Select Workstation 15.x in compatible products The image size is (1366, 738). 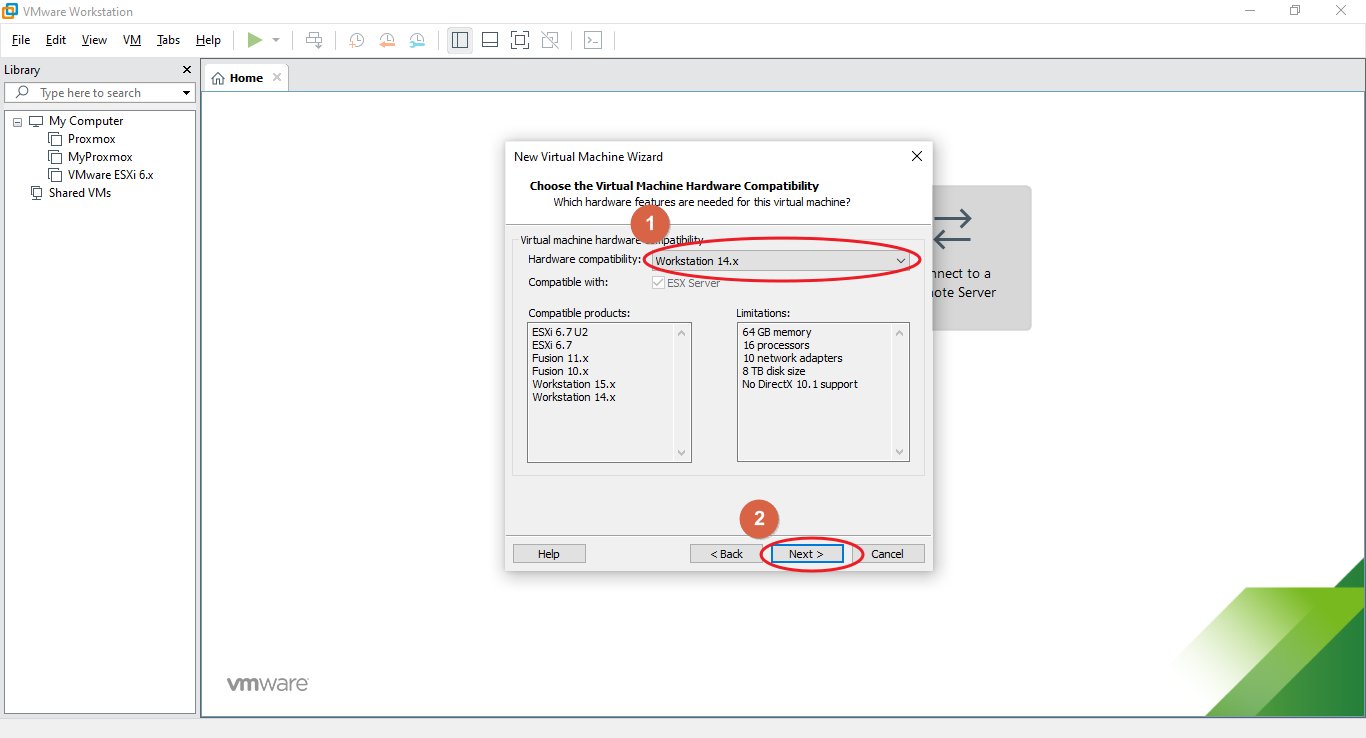(x=574, y=384)
